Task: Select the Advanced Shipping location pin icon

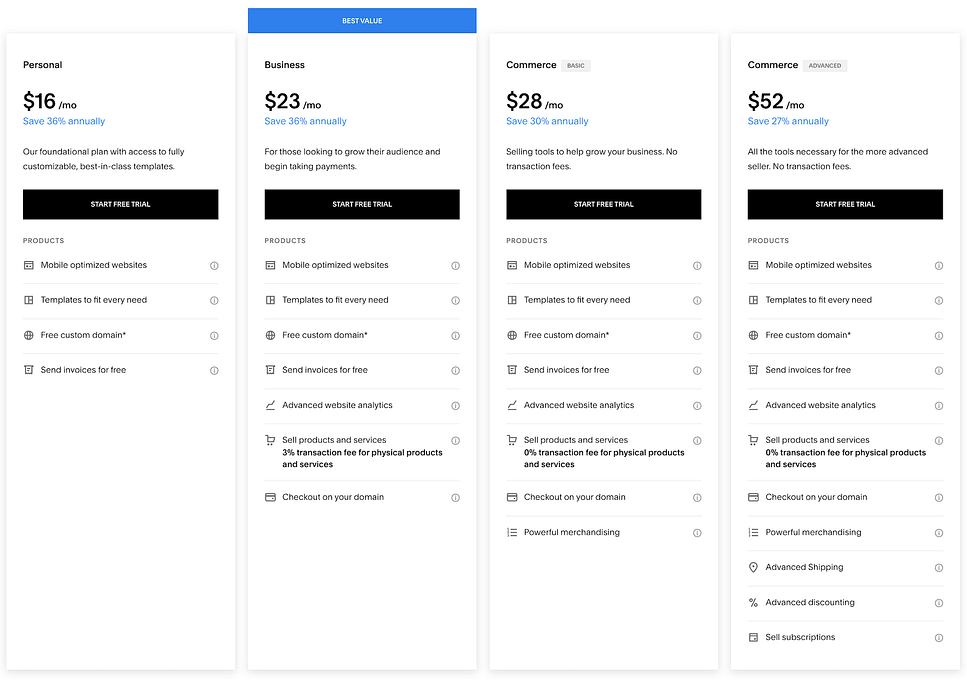Action: click(x=753, y=567)
